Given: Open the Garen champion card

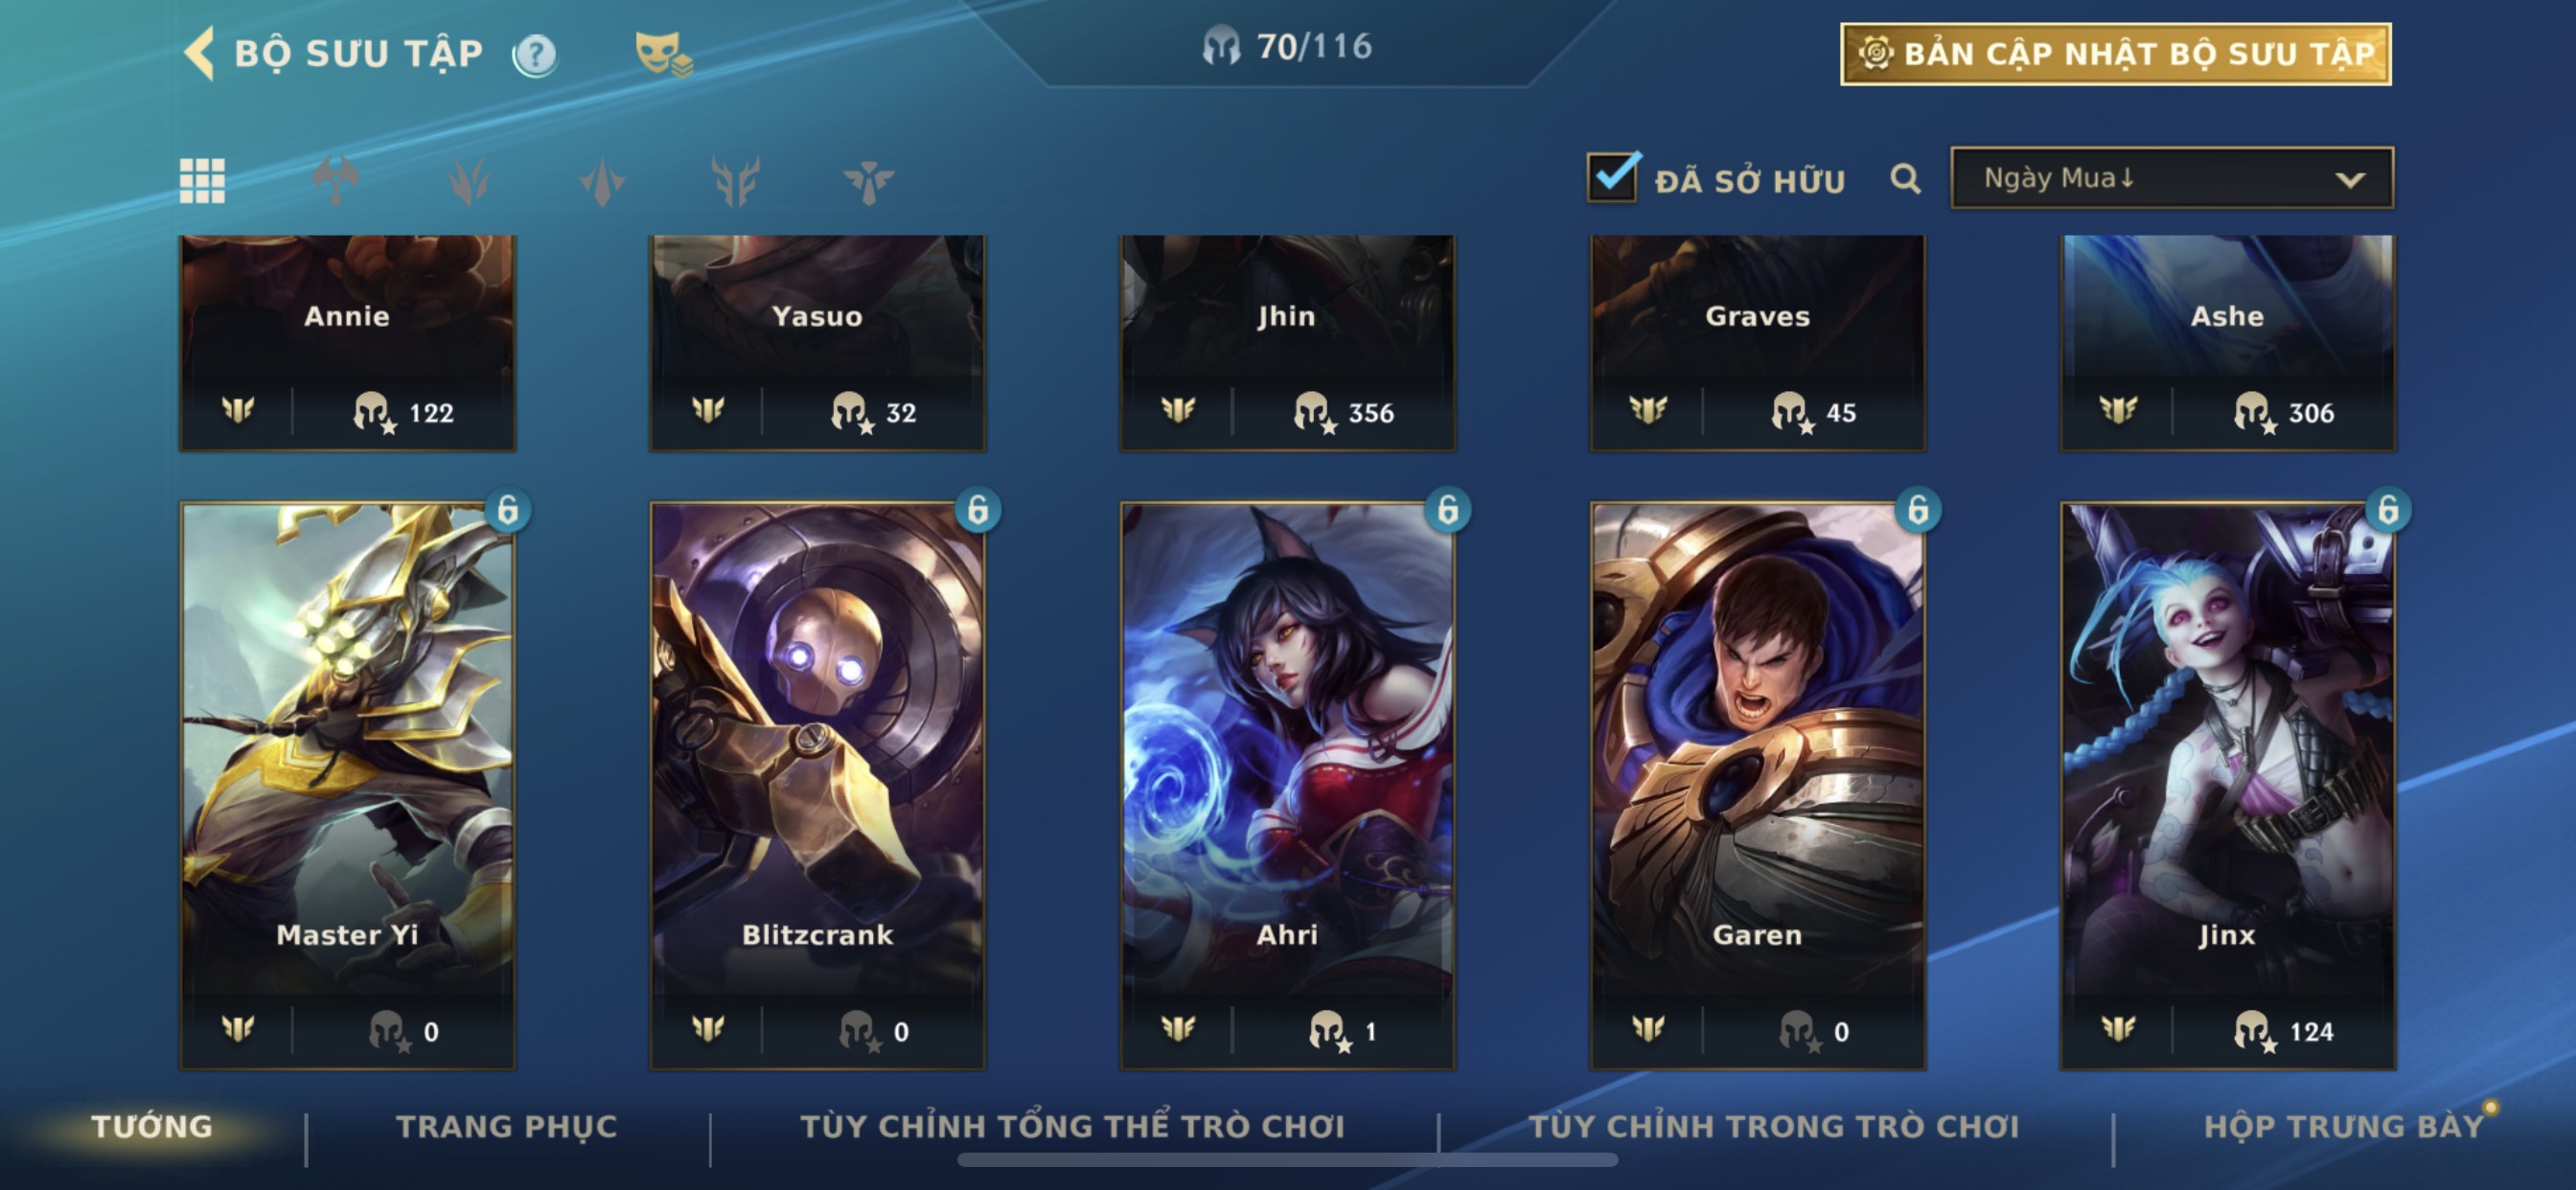Looking at the screenshot, I should [x=1757, y=785].
